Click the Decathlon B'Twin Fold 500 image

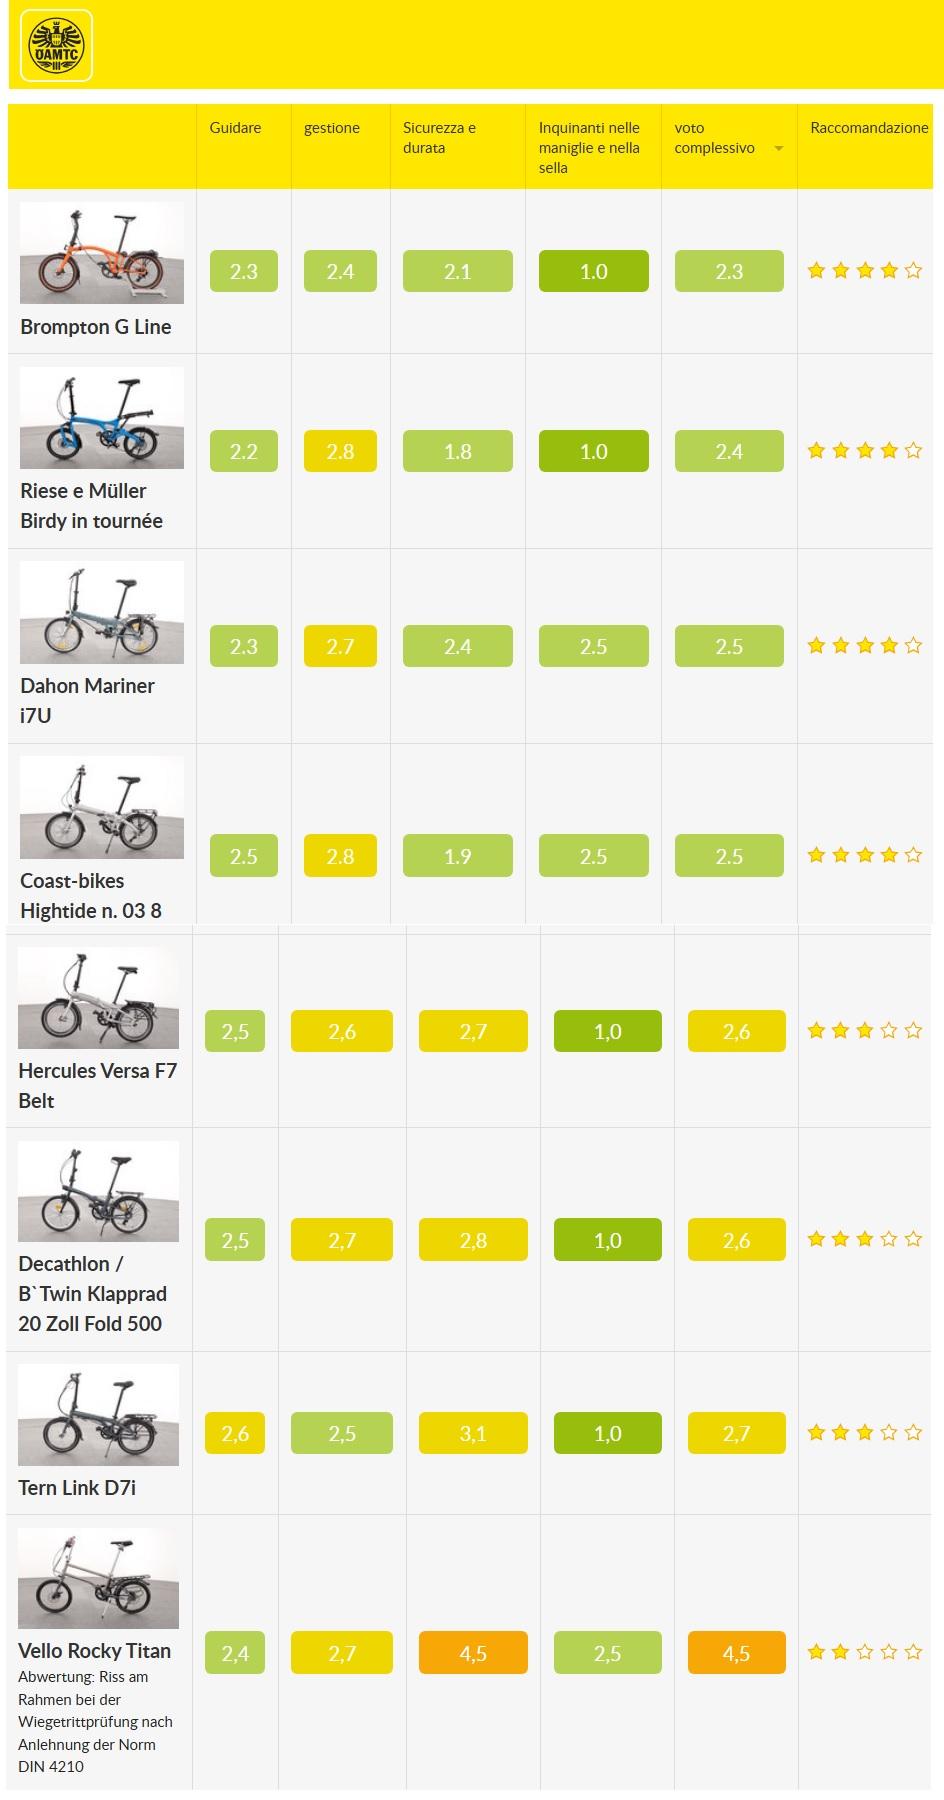pyautogui.click(x=98, y=1191)
